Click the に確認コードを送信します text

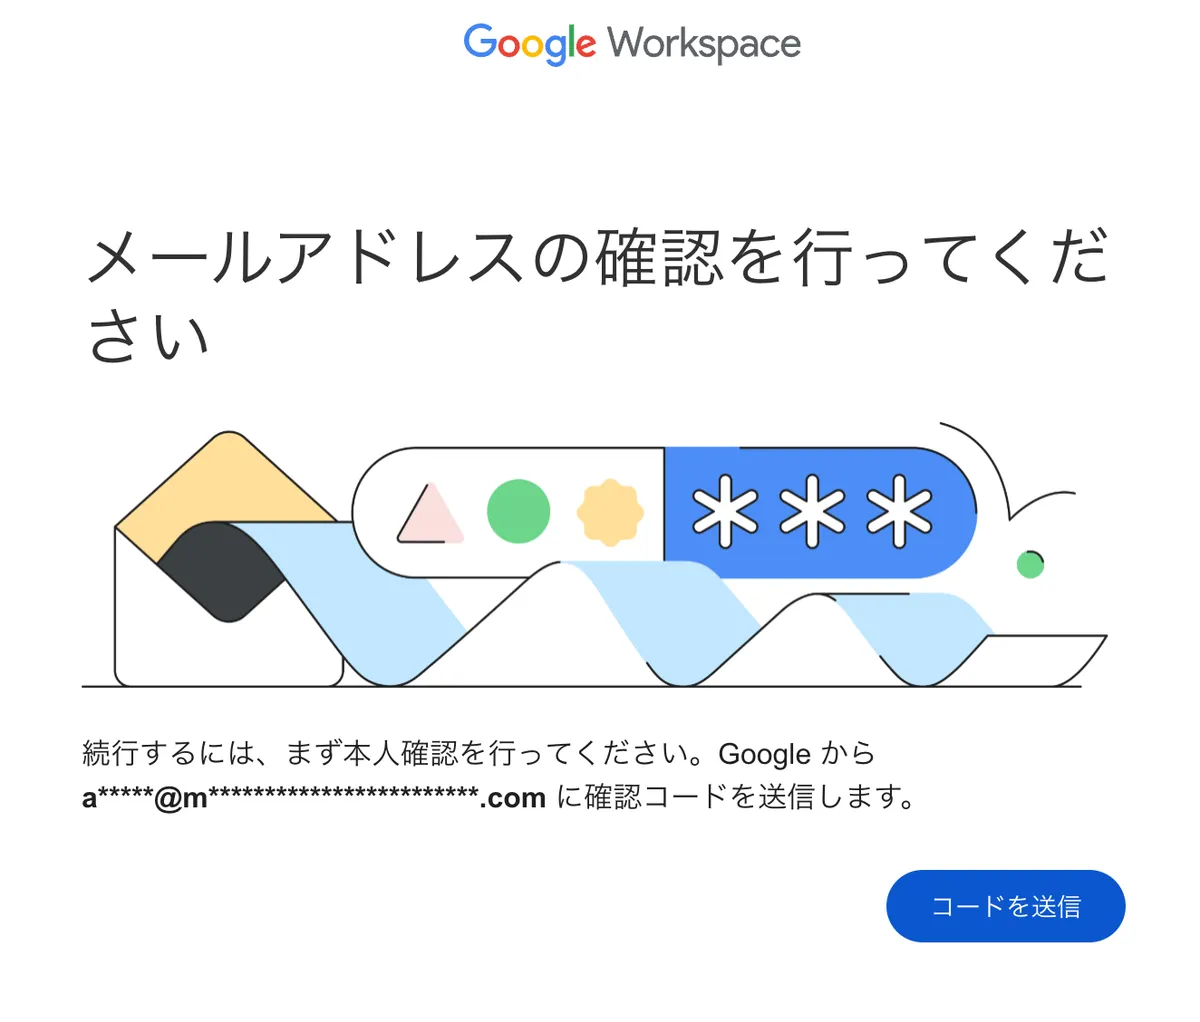[735, 798]
